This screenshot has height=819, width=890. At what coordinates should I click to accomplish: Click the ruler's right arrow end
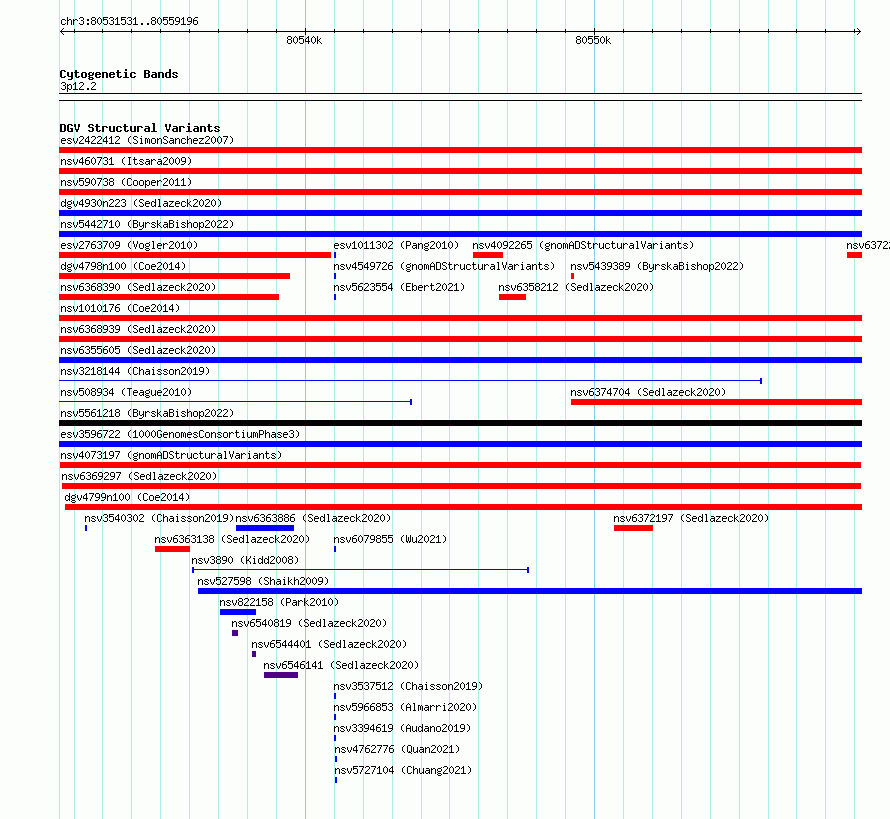point(859,32)
